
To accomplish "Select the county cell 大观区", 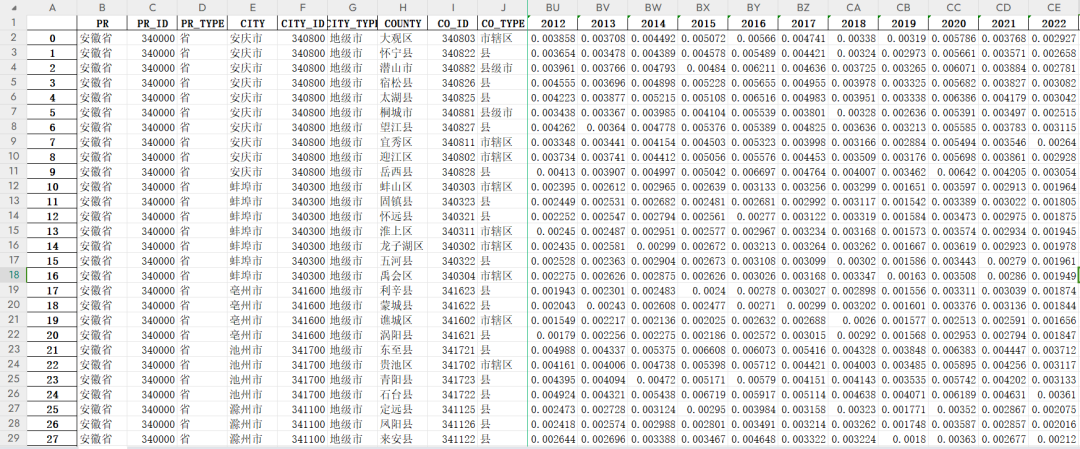I will [403, 38].
